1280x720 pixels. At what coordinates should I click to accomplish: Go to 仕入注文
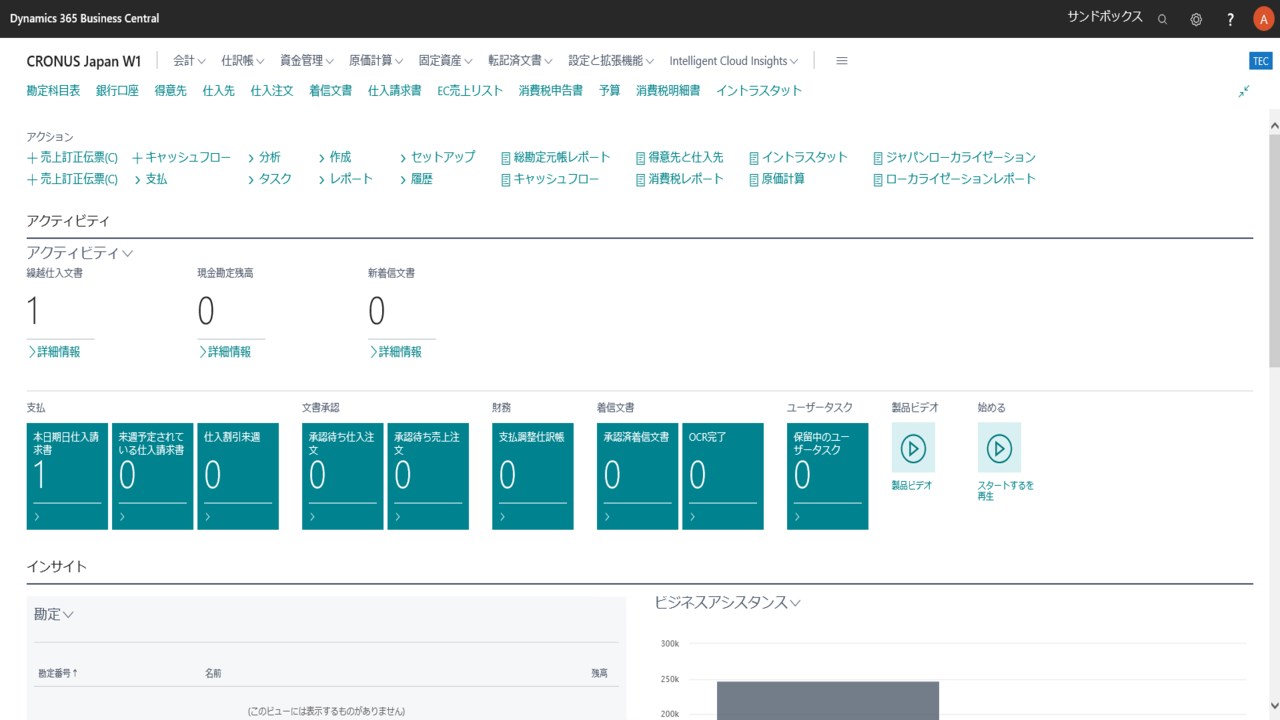pos(272,90)
